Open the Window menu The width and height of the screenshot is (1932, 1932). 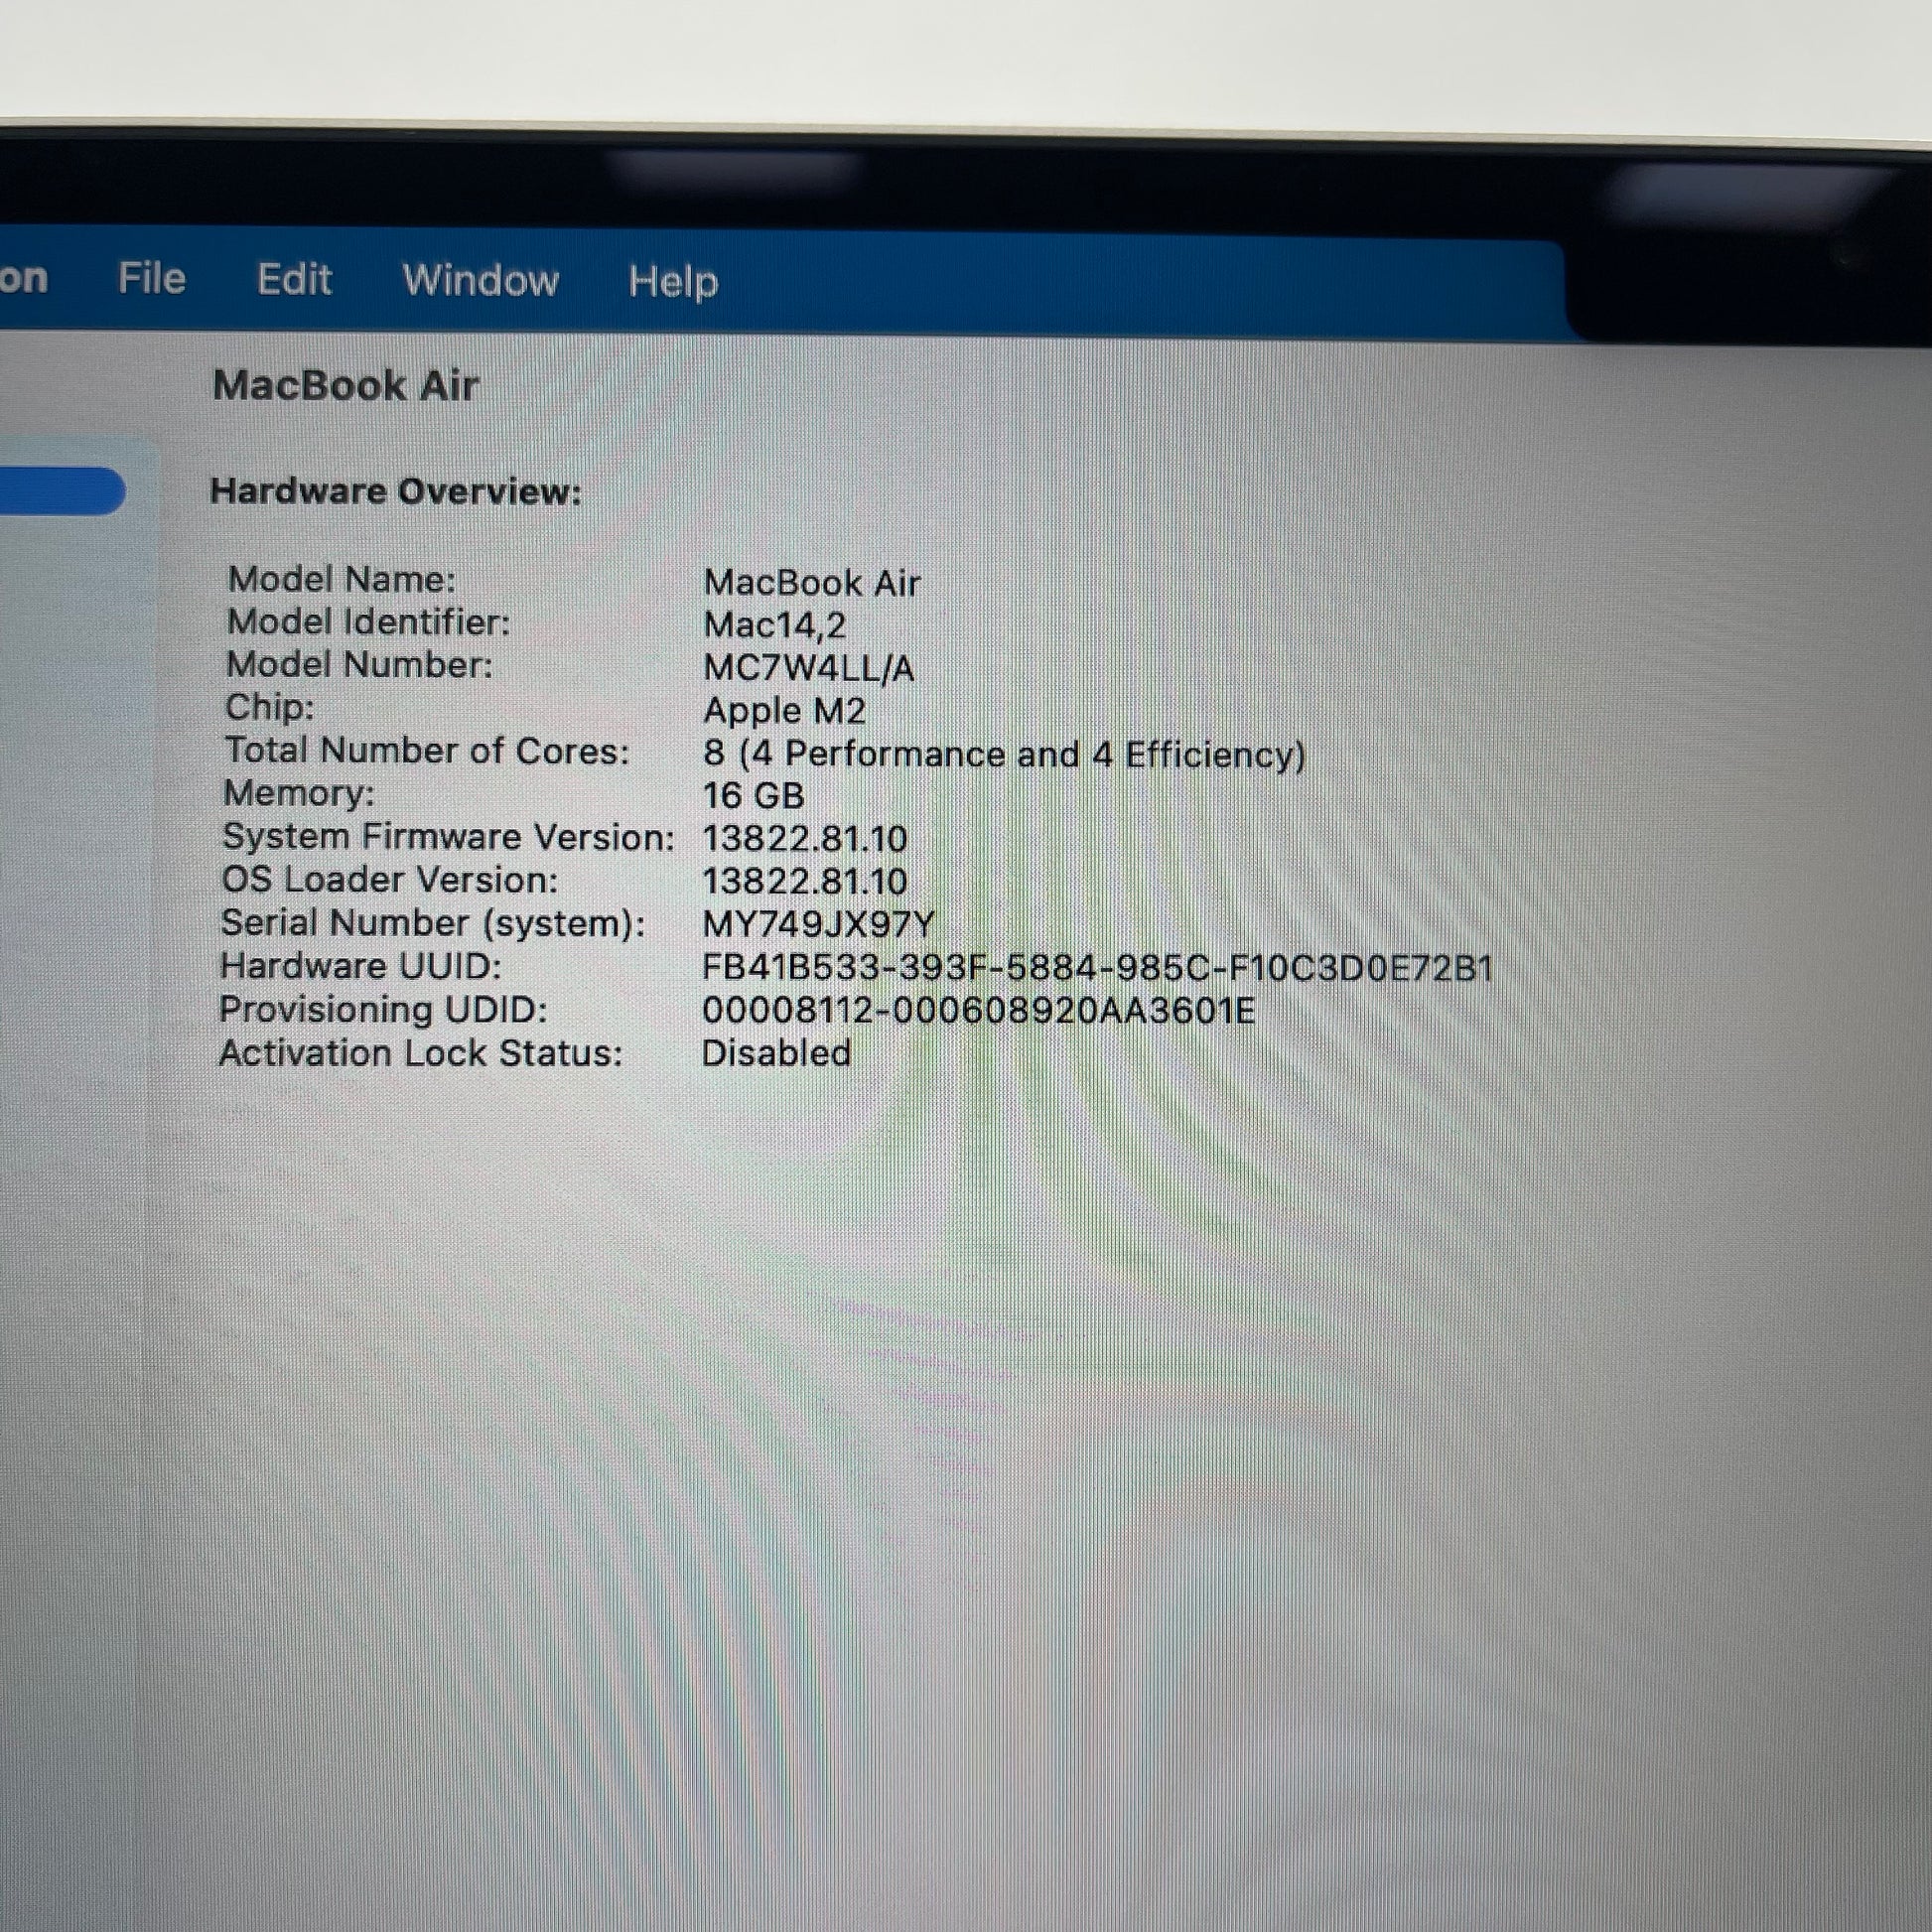point(480,280)
